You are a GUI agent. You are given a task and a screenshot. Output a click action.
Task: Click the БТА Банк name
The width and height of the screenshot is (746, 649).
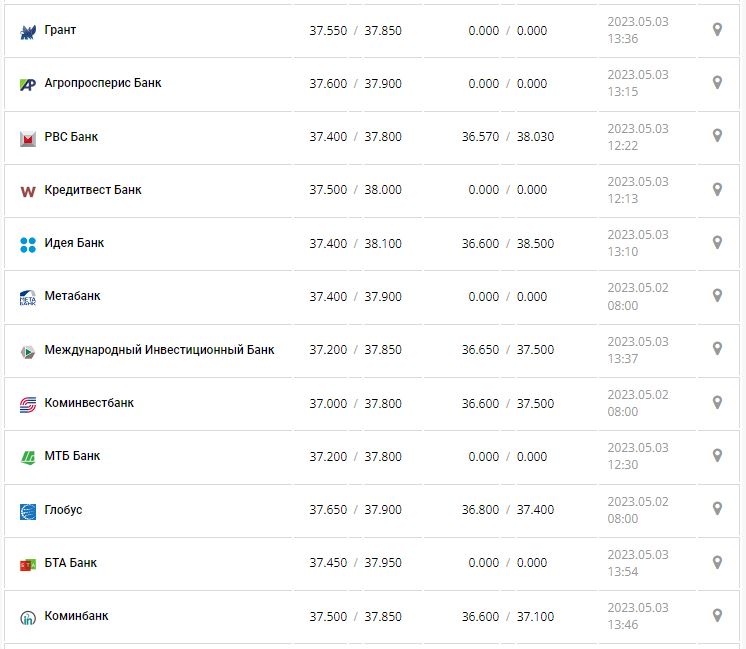coord(71,563)
